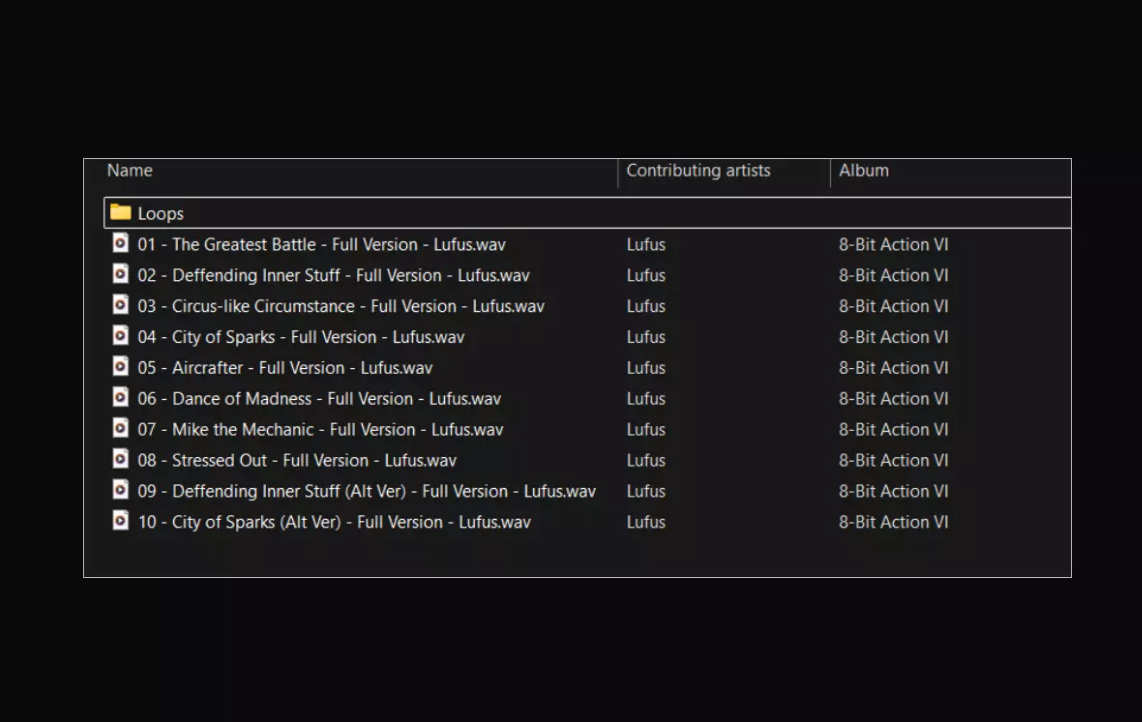Viewport: 1142px width, 722px height.
Task: Select file name 06 - Dance of Madness
Action: [x=319, y=399]
